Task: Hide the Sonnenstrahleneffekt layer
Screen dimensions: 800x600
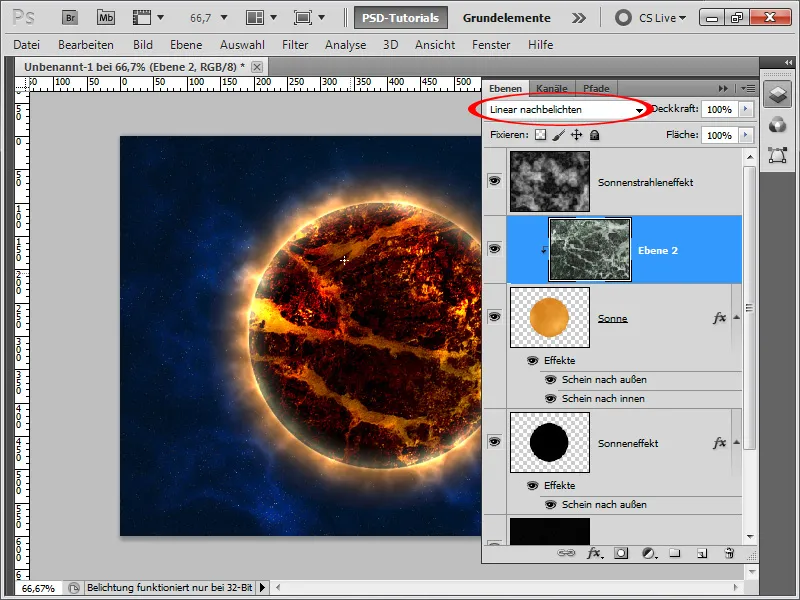Action: tap(494, 181)
